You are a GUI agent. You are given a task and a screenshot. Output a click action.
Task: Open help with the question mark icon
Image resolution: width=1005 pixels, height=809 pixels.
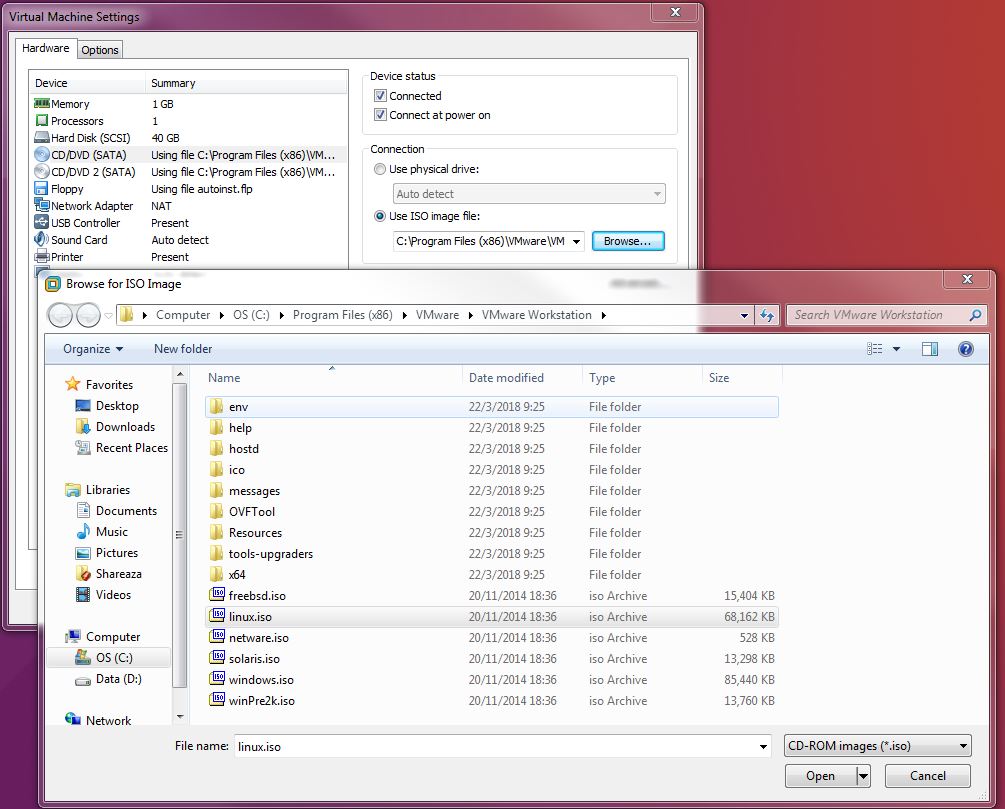[965, 349]
